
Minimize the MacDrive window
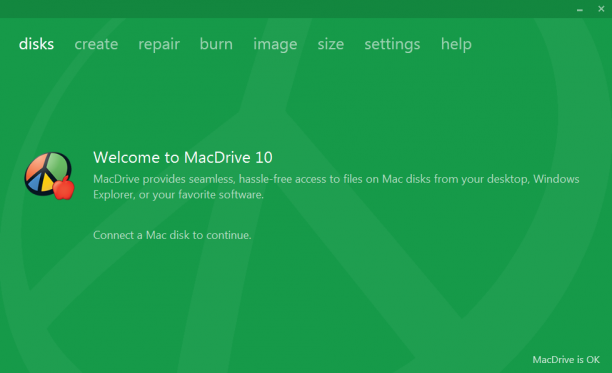(580, 9)
